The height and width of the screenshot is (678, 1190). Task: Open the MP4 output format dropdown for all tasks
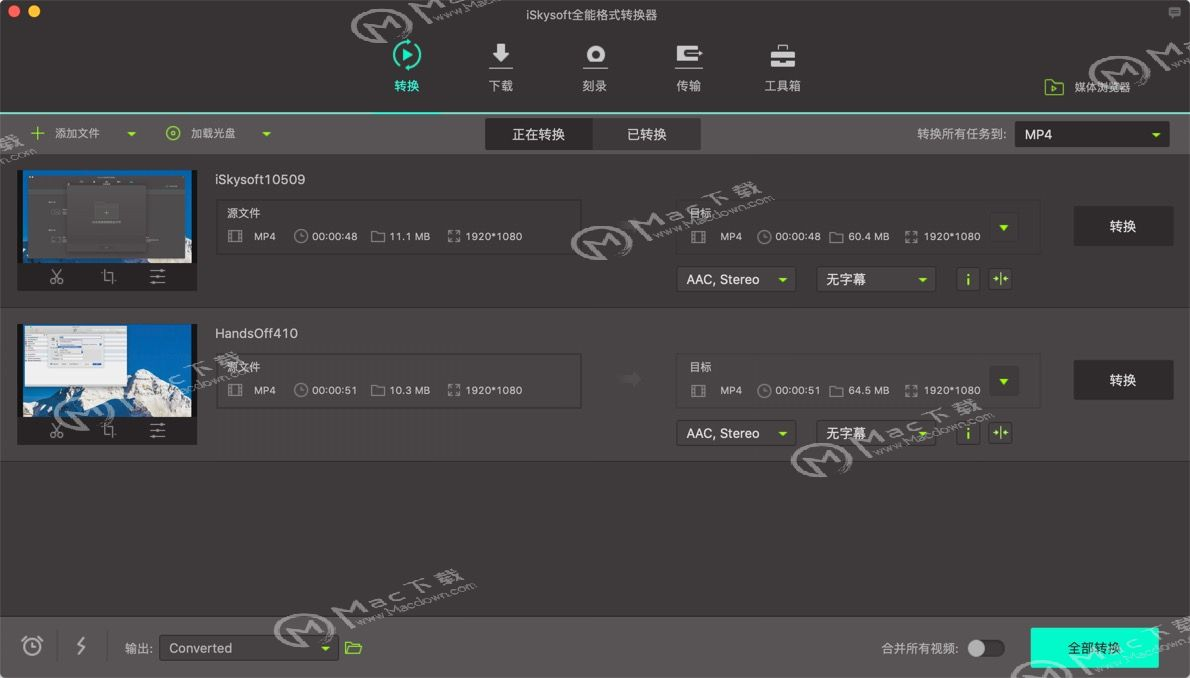pyautogui.click(x=1091, y=134)
